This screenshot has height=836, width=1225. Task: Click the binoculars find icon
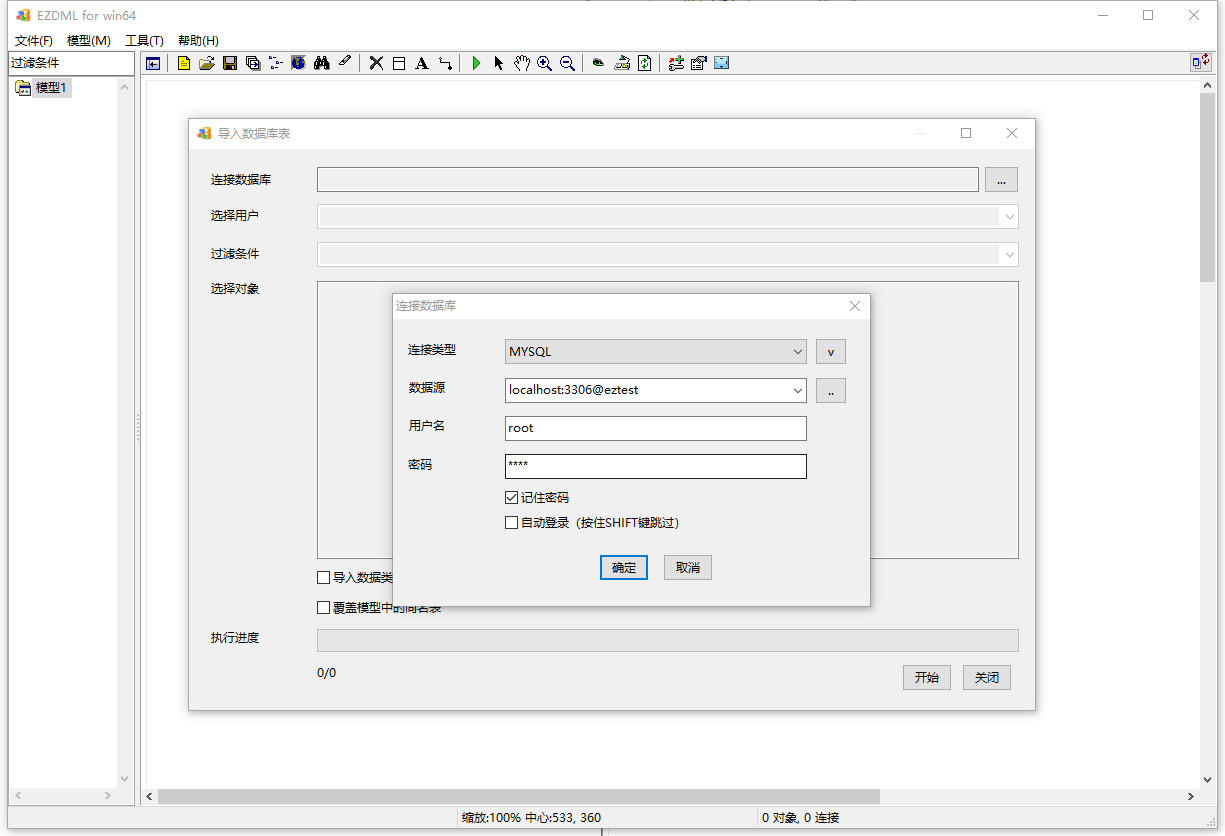click(321, 63)
